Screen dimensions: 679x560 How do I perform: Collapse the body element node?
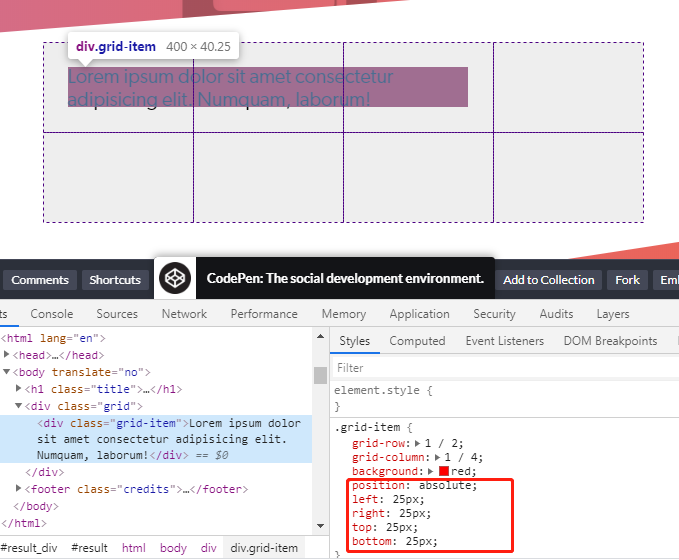6,372
